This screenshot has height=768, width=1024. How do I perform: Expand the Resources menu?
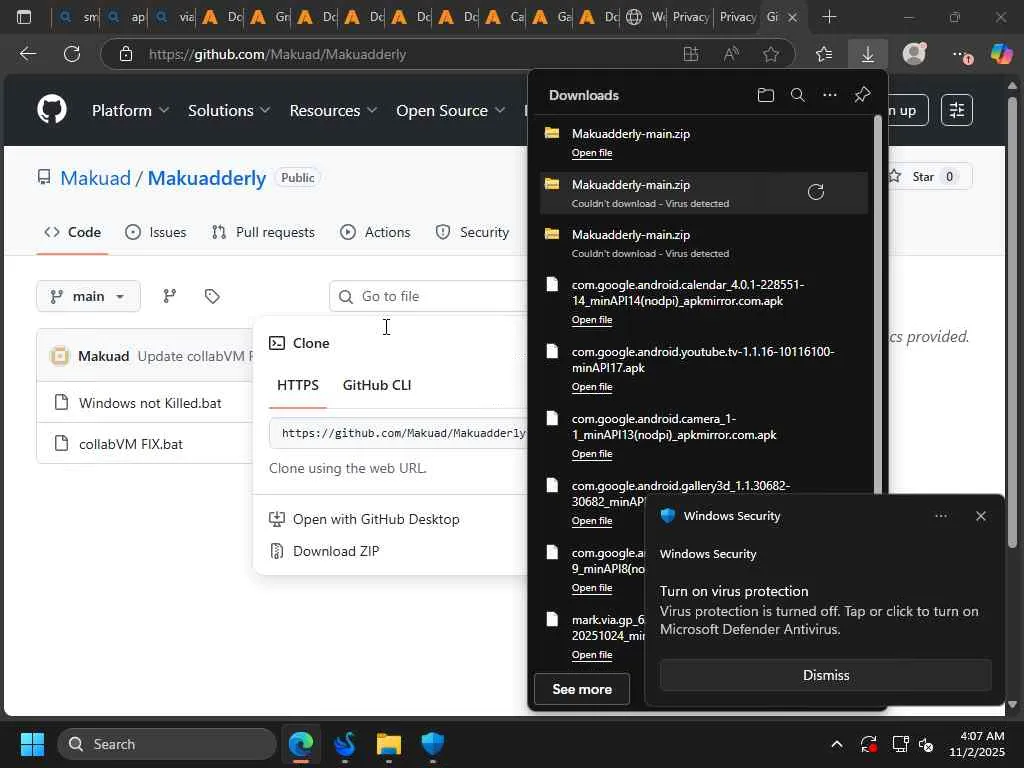point(333,110)
